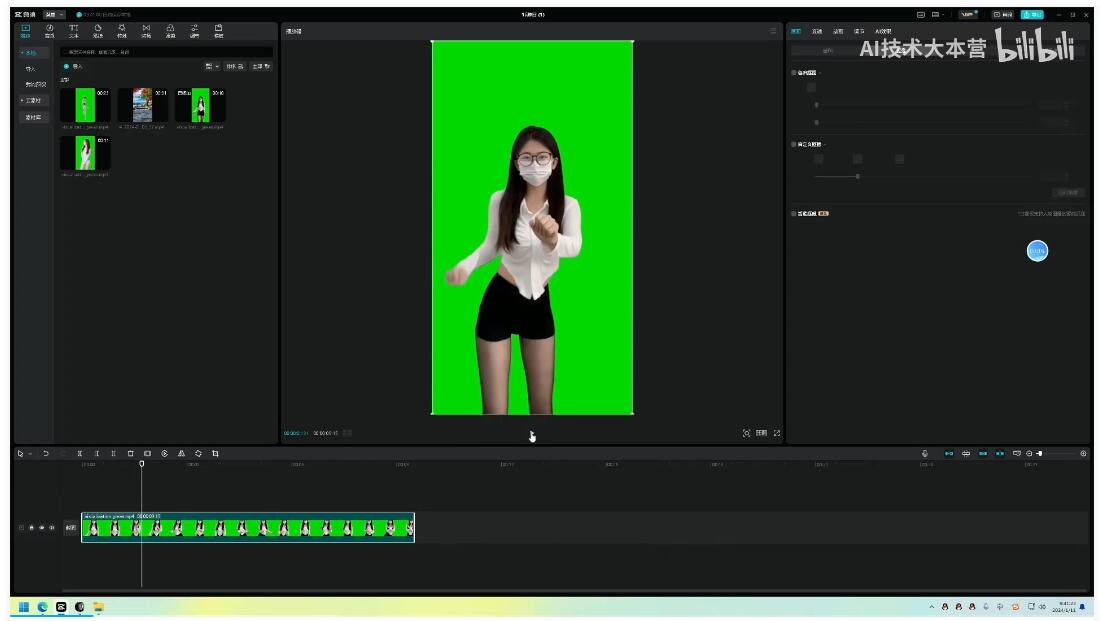The height and width of the screenshot is (621, 1101).
Task: Open the Text tool tab
Action: [x=73, y=30]
